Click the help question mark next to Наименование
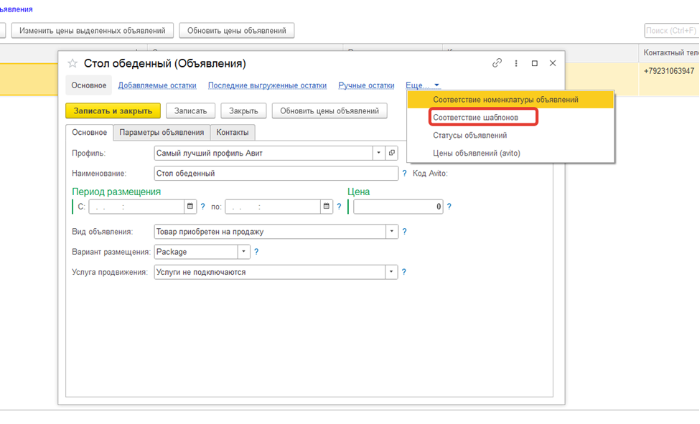 [x=405, y=173]
